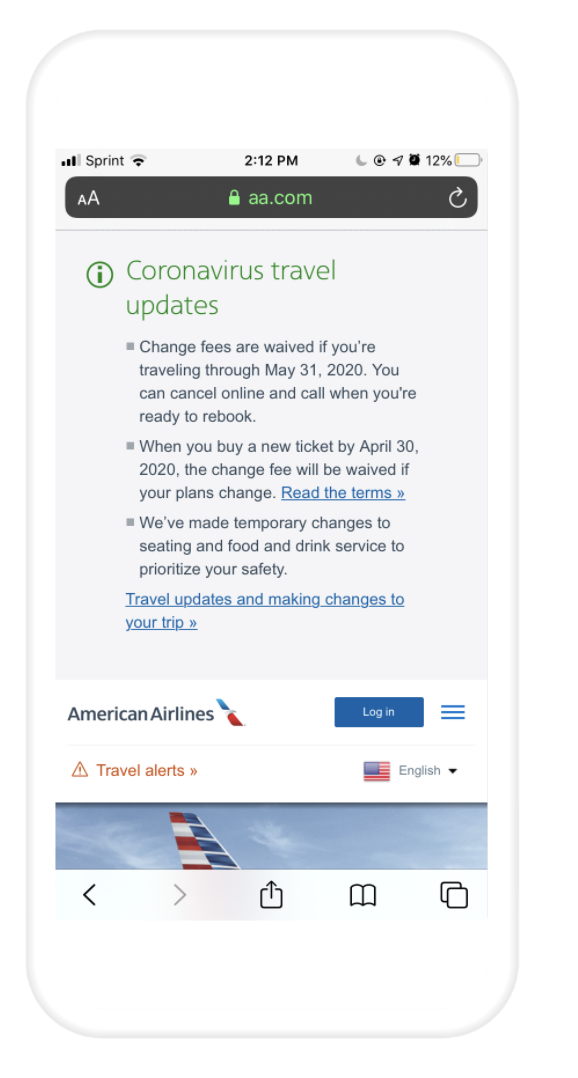Open the Safari share sheet
578x1078 pixels.
pos(271,895)
